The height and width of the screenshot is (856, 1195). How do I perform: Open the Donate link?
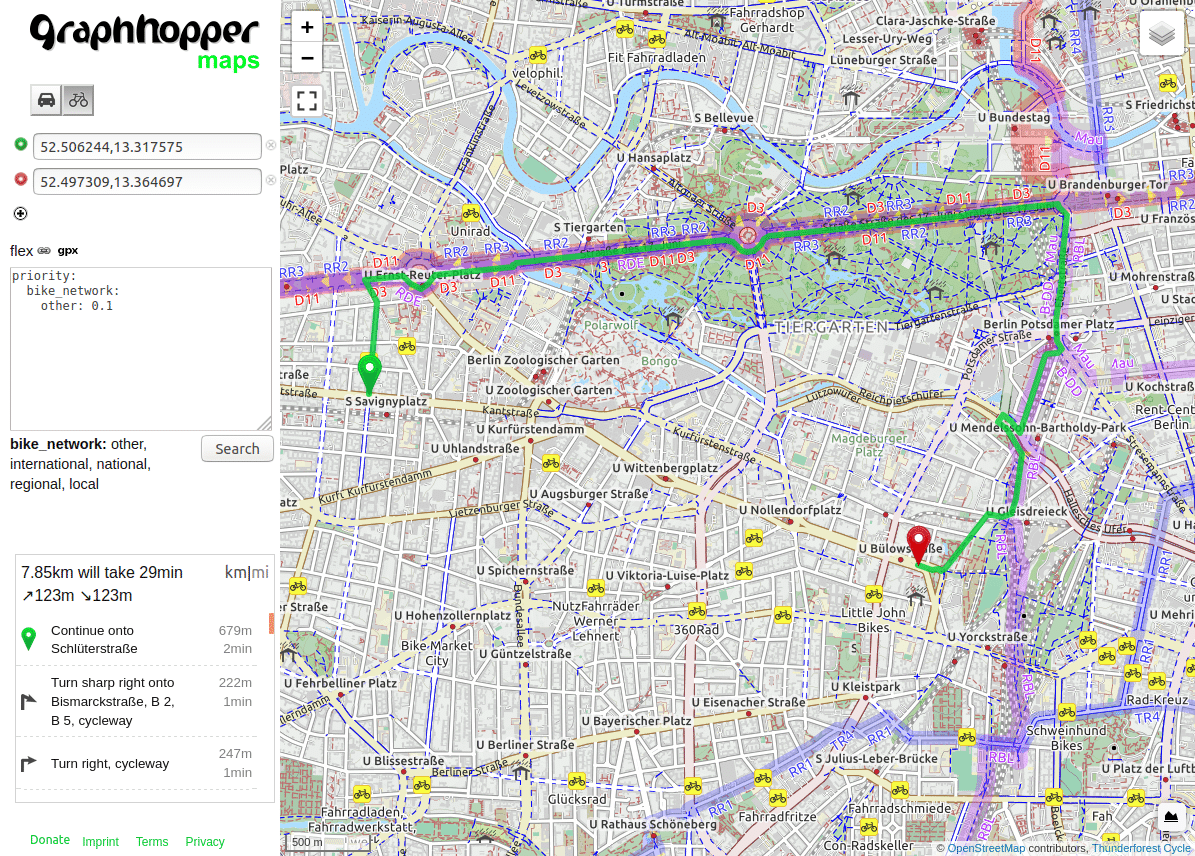tap(50, 840)
